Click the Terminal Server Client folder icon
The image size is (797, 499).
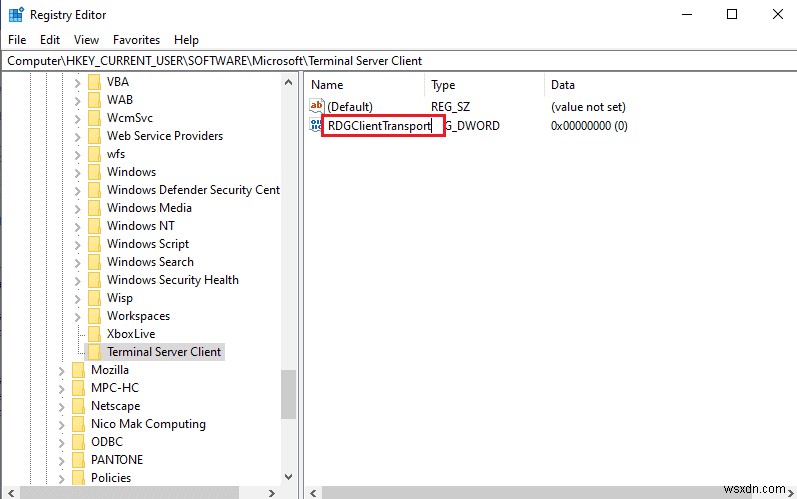pos(94,352)
